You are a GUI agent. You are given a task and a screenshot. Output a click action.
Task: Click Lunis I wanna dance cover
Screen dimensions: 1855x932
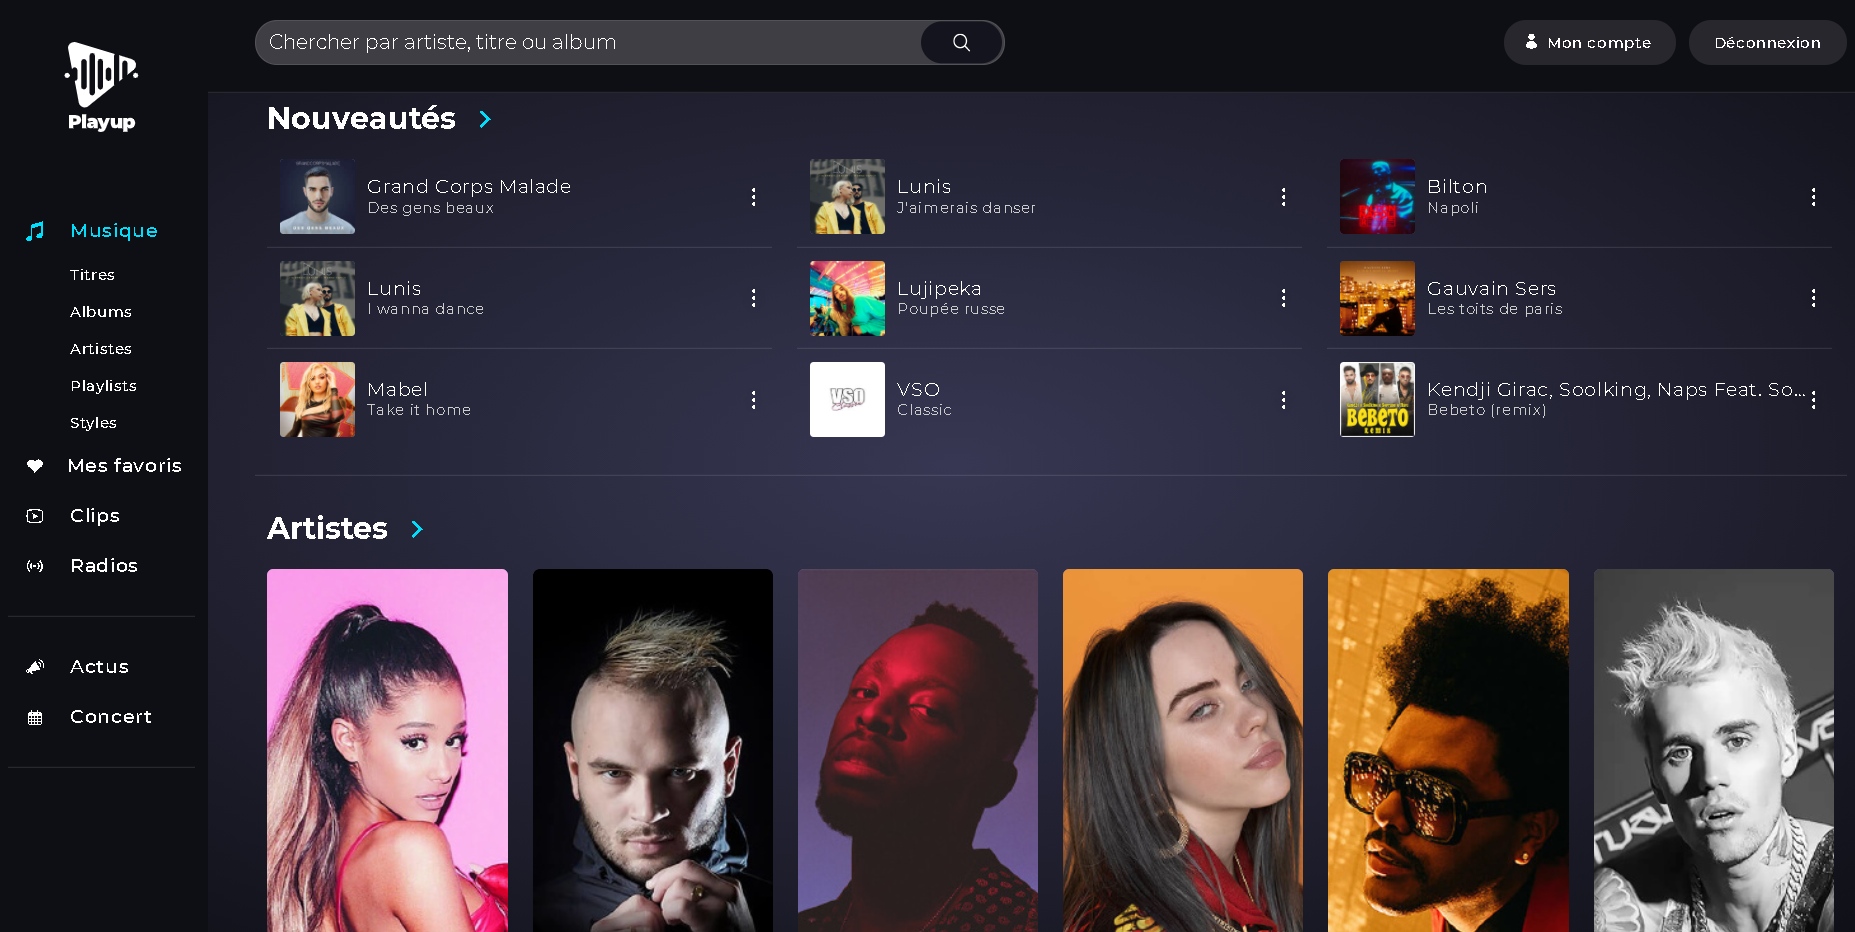click(317, 298)
